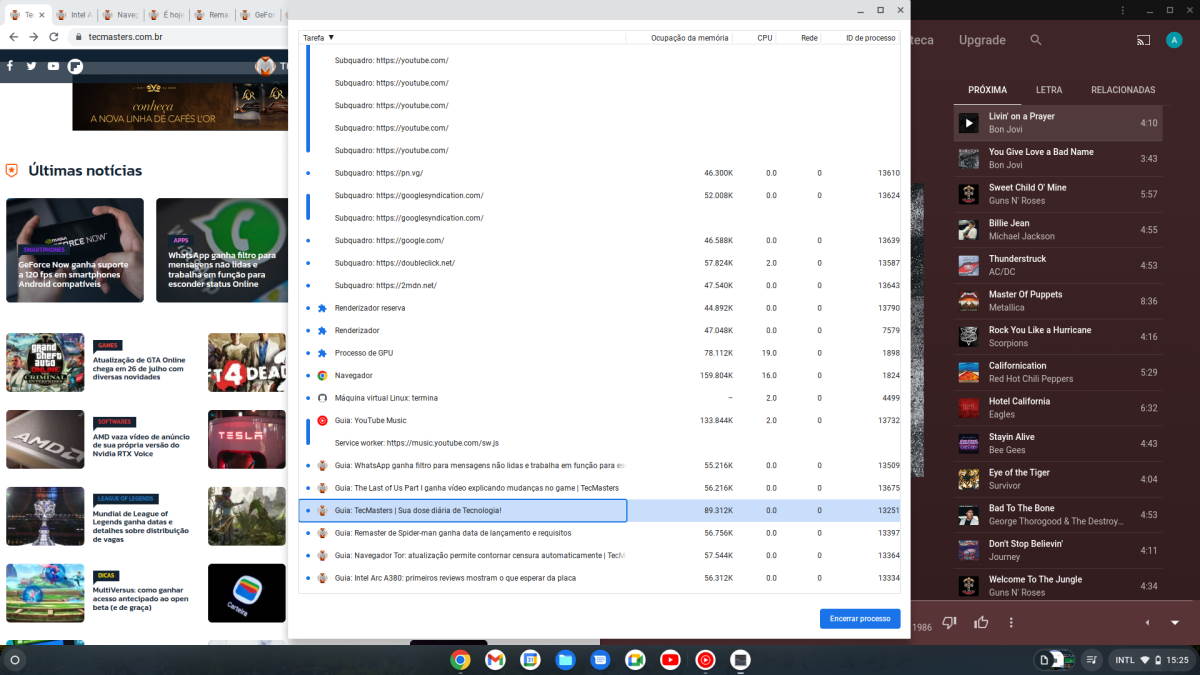Close the active TecMasters tab
Viewport: 1200px width, 675px height.
pyautogui.click(x=42, y=15)
